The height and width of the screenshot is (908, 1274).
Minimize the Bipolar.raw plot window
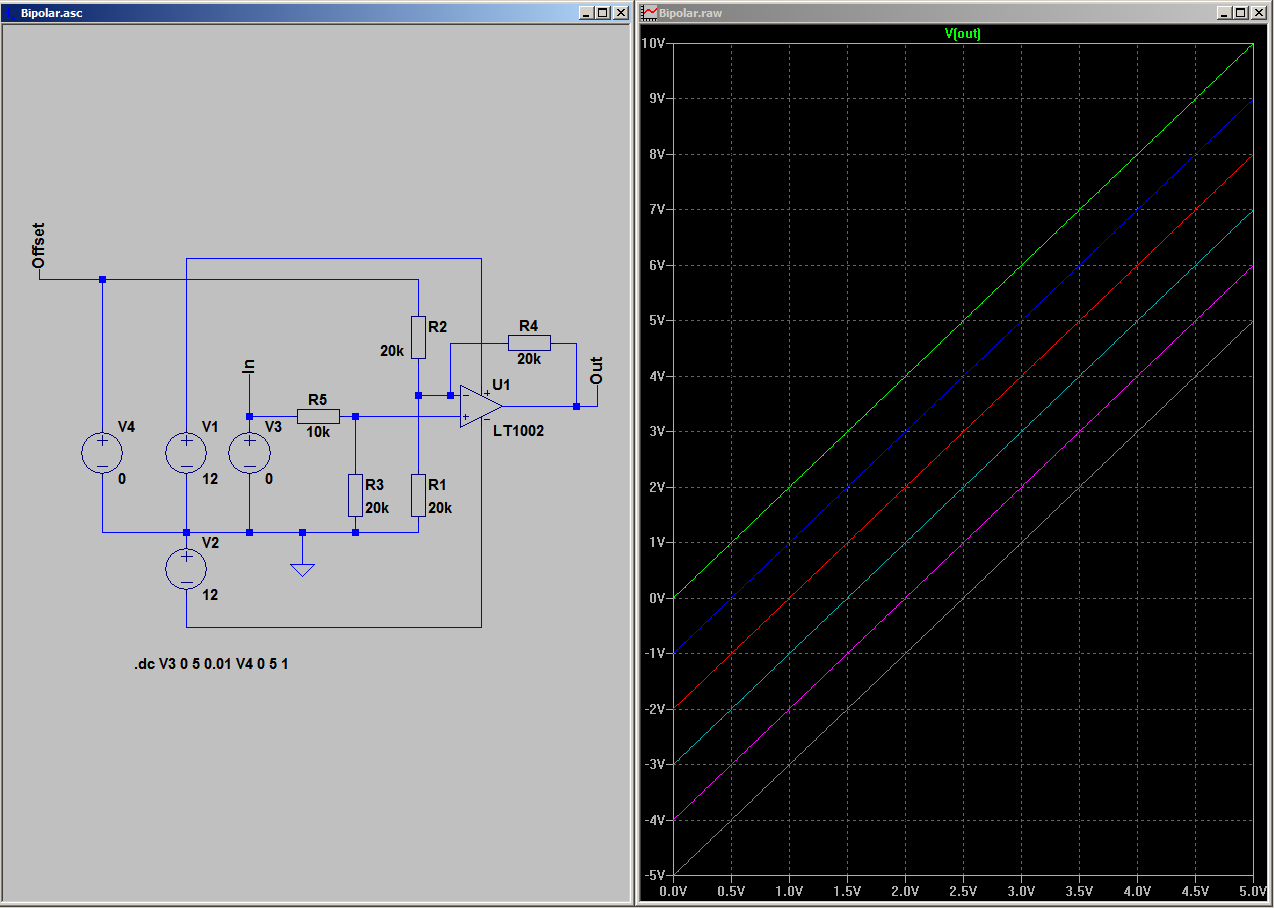coord(1225,13)
